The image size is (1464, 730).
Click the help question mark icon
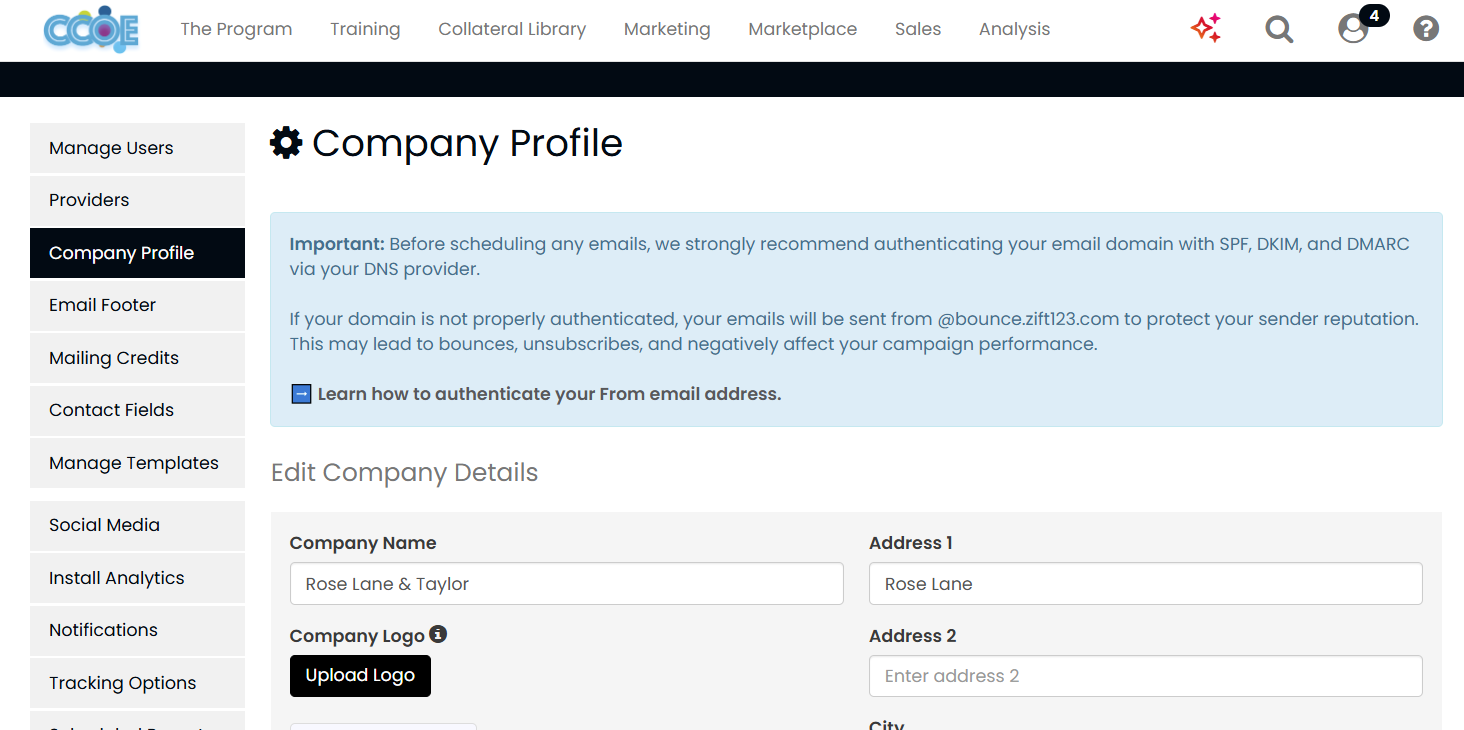1426,29
